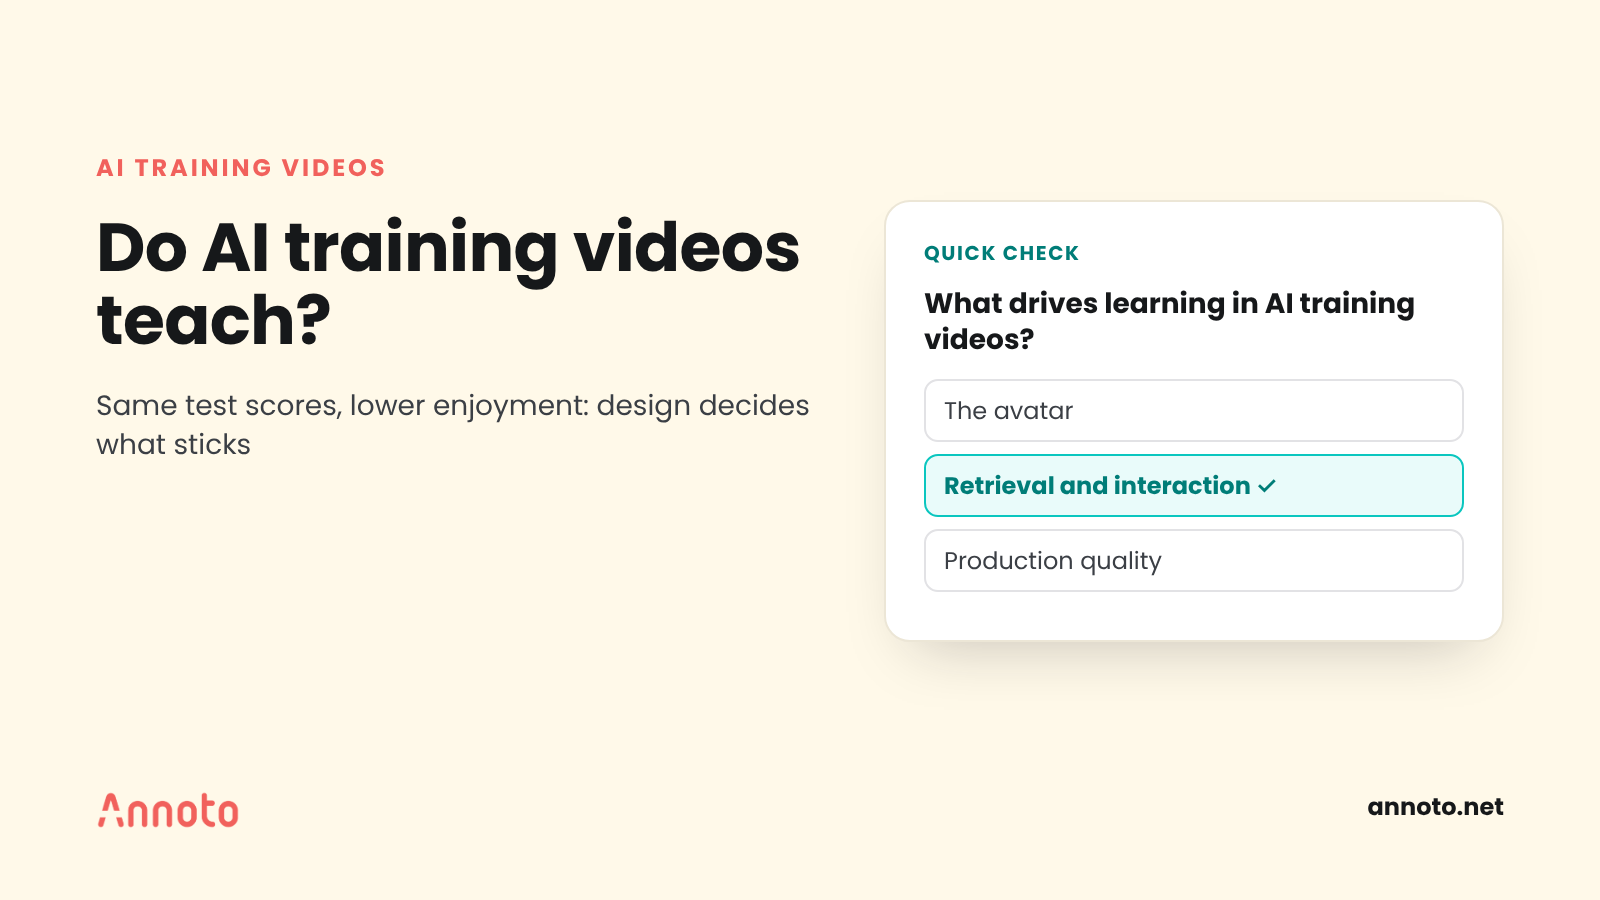This screenshot has width=1600, height=900.
Task: Click the subtitle about same test scores
Action: point(452,424)
